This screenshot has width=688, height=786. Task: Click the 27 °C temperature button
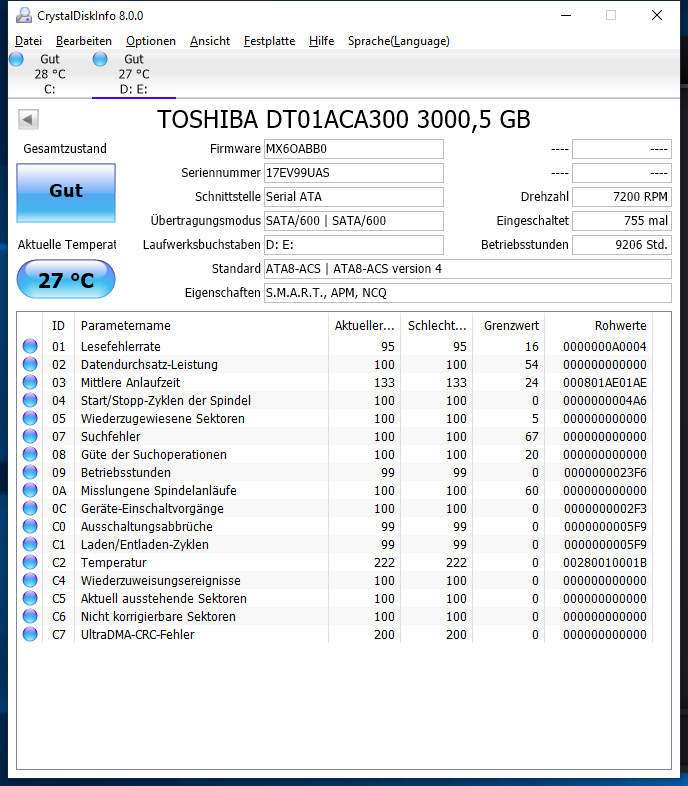[66, 279]
